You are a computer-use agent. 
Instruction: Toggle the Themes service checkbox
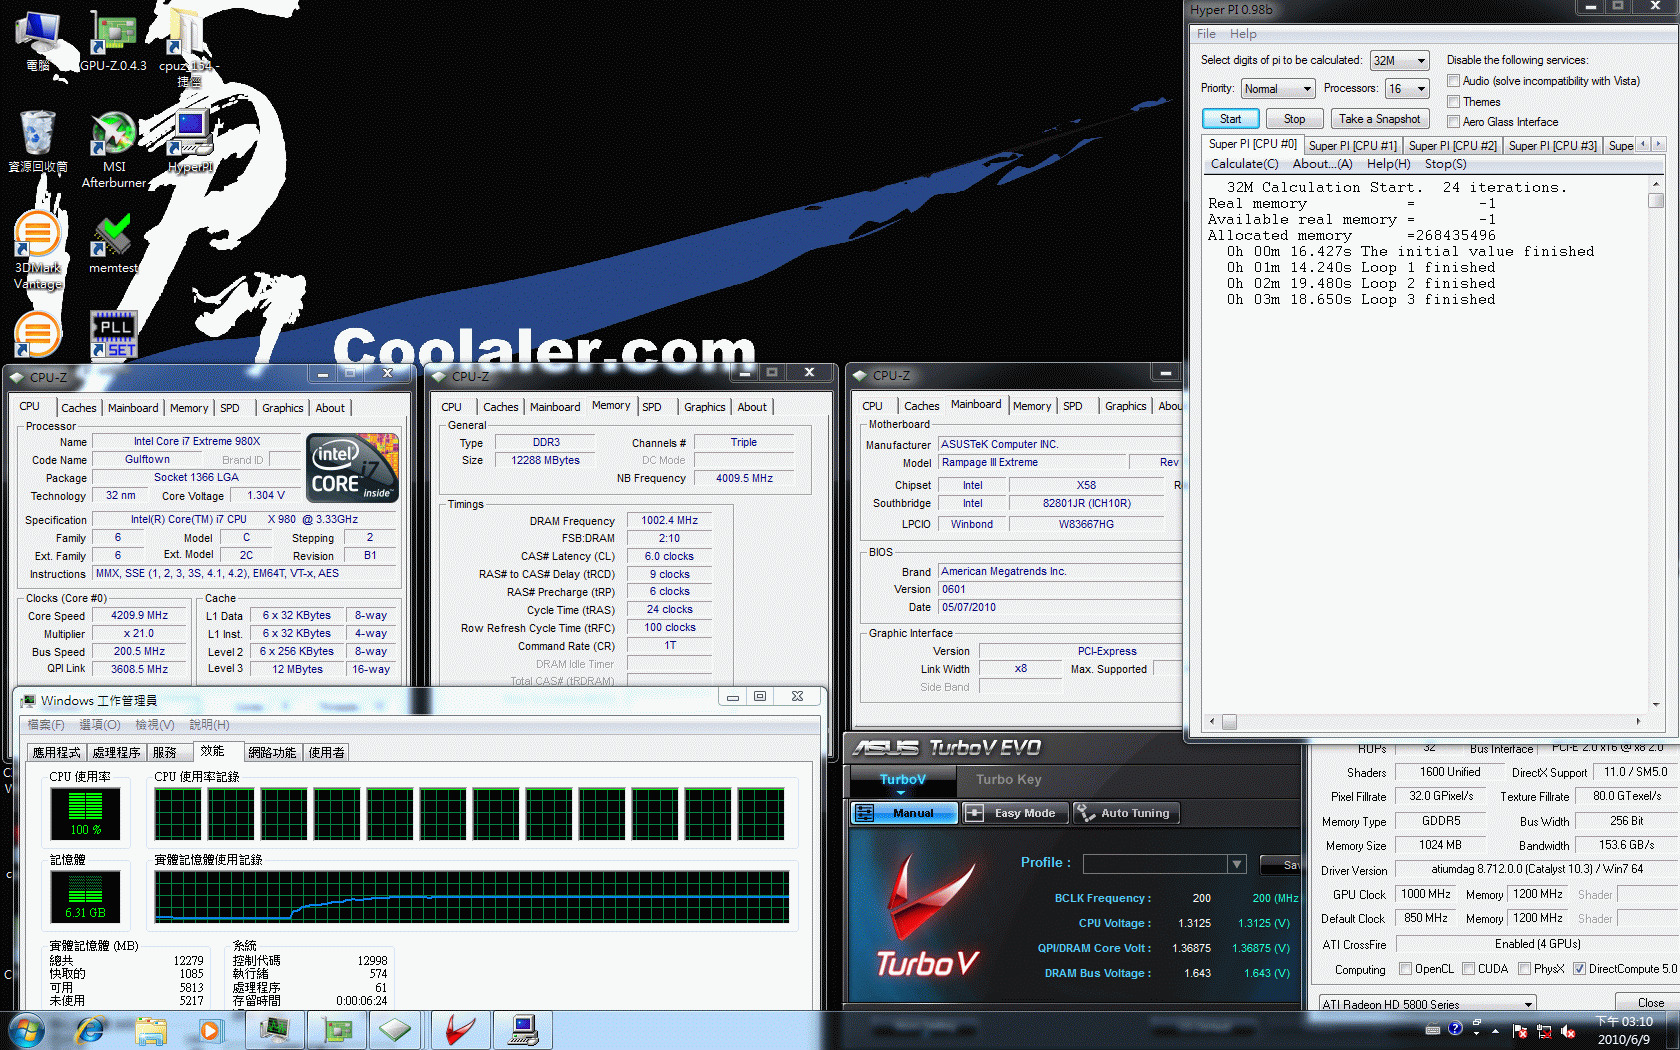point(1454,102)
